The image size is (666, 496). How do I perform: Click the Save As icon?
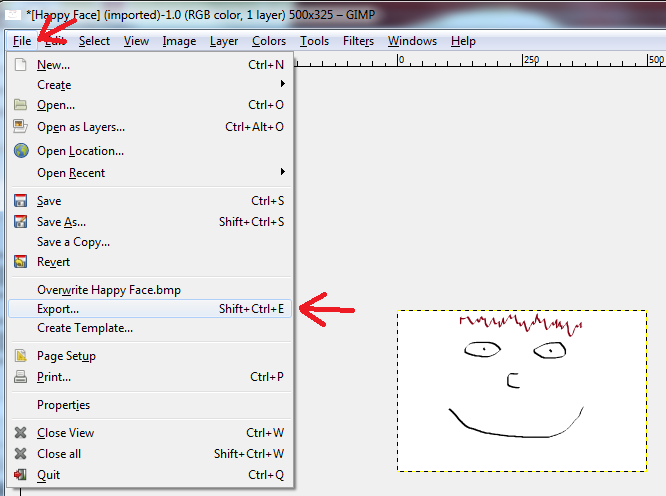click(x=20, y=221)
